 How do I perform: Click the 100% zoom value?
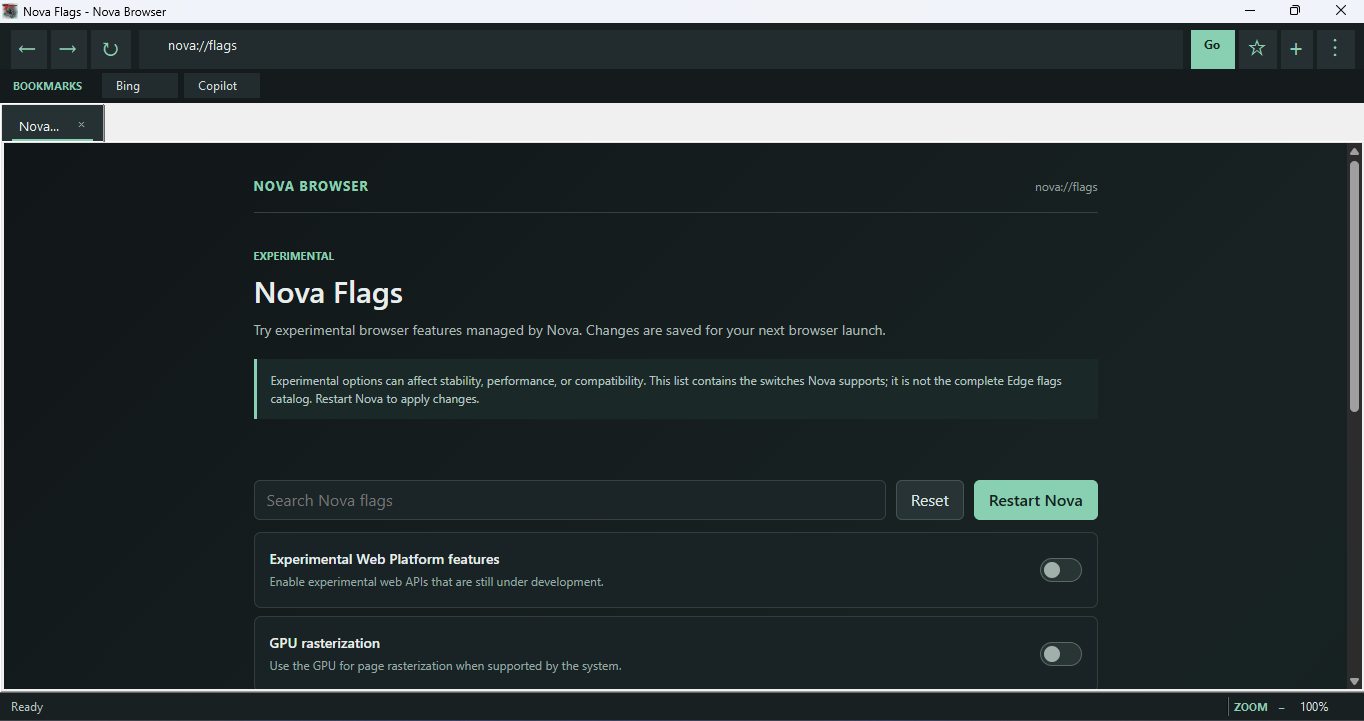click(x=1314, y=707)
